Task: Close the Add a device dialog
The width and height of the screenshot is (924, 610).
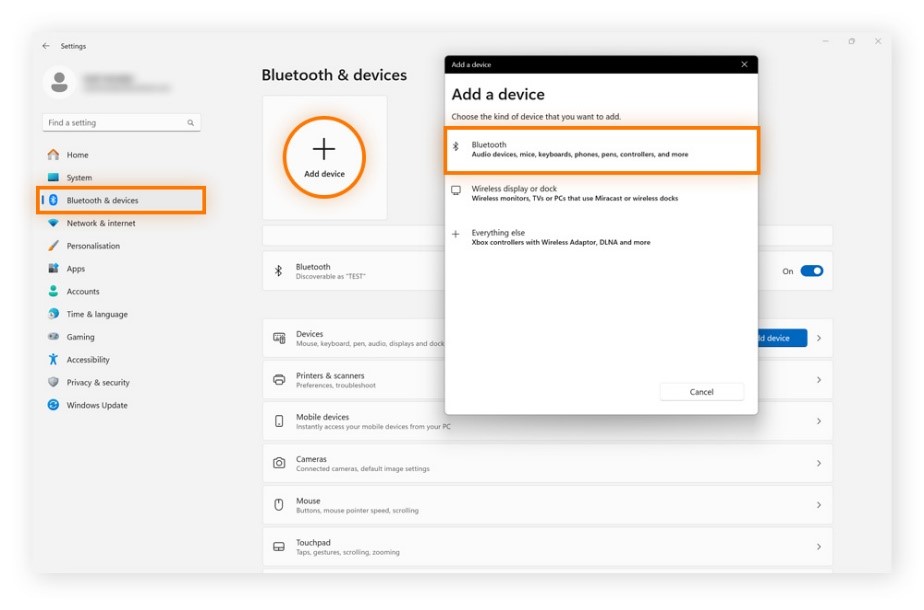Action: (744, 64)
